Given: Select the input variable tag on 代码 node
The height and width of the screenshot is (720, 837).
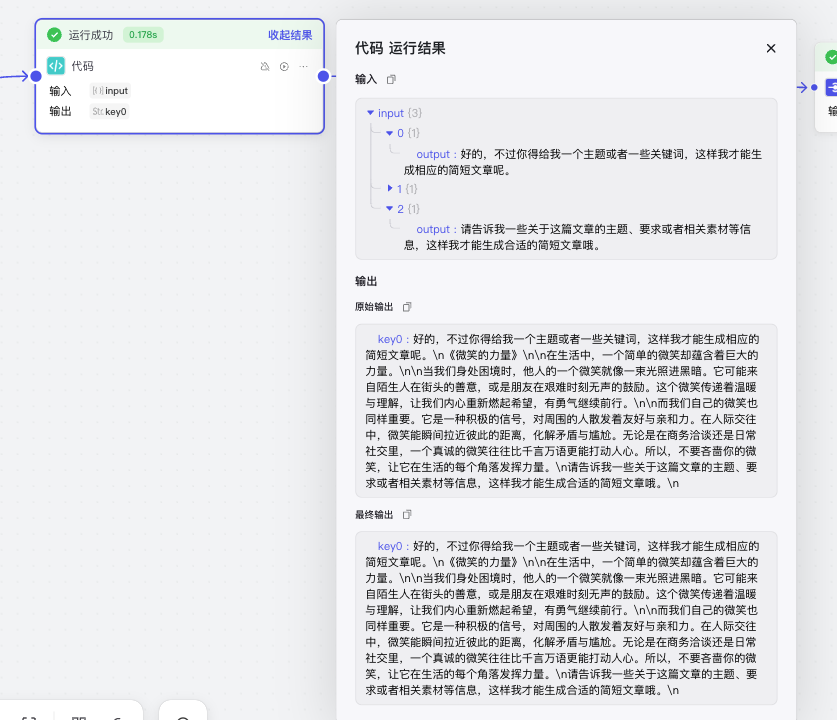Looking at the screenshot, I should pos(110,91).
